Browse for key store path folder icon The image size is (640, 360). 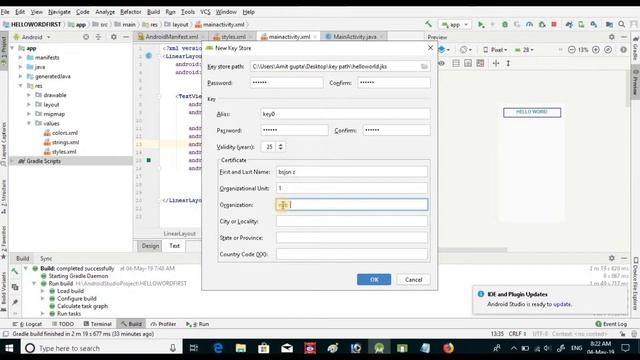point(424,66)
